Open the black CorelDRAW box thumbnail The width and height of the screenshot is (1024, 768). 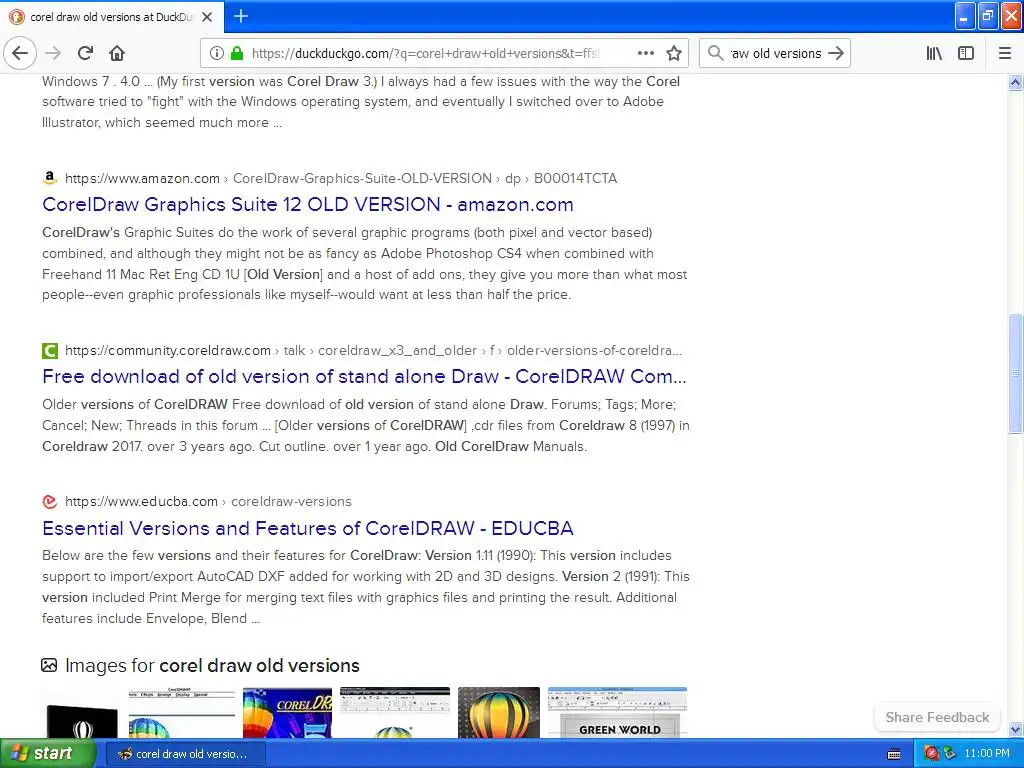82,721
